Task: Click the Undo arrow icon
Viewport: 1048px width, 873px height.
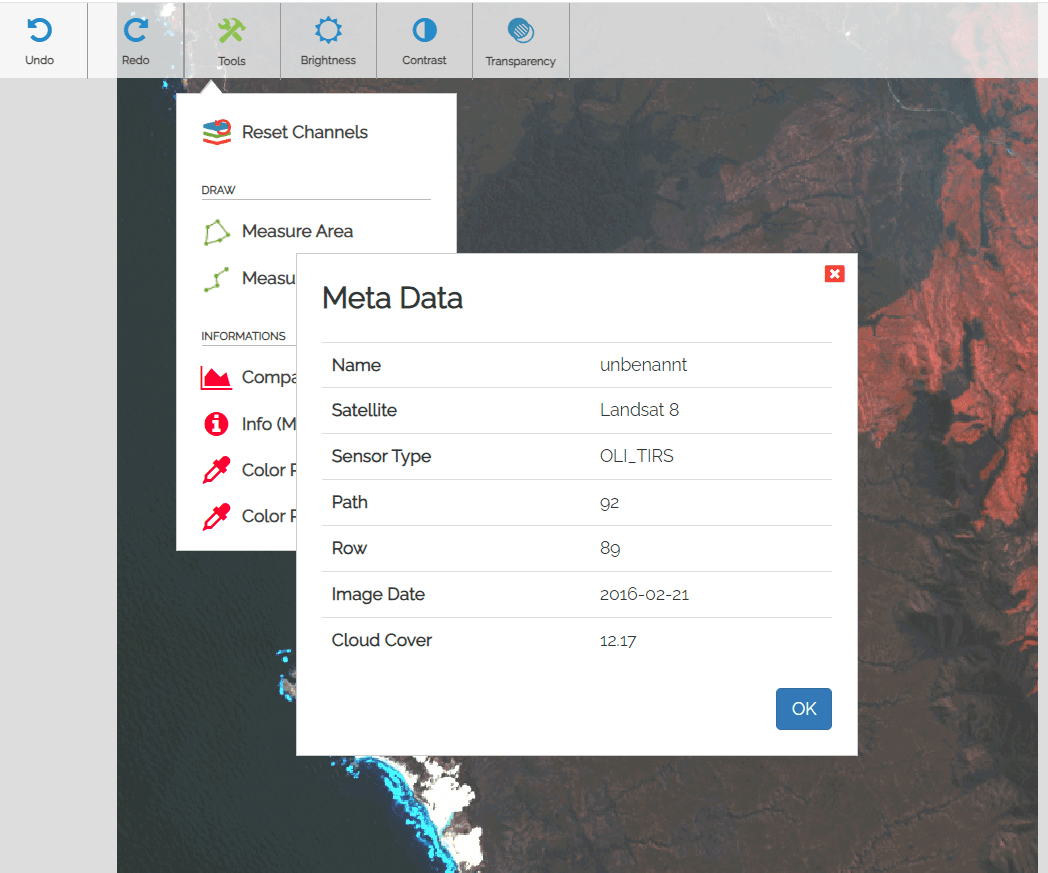Action: click(x=39, y=31)
